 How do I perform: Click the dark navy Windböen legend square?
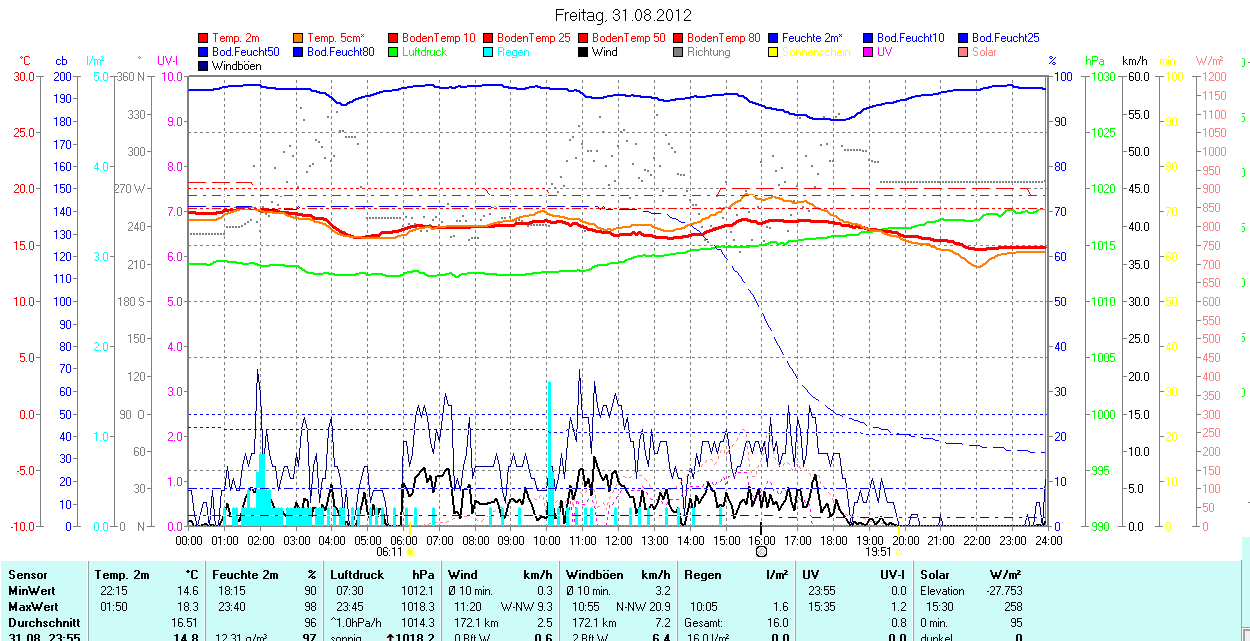pos(204,66)
